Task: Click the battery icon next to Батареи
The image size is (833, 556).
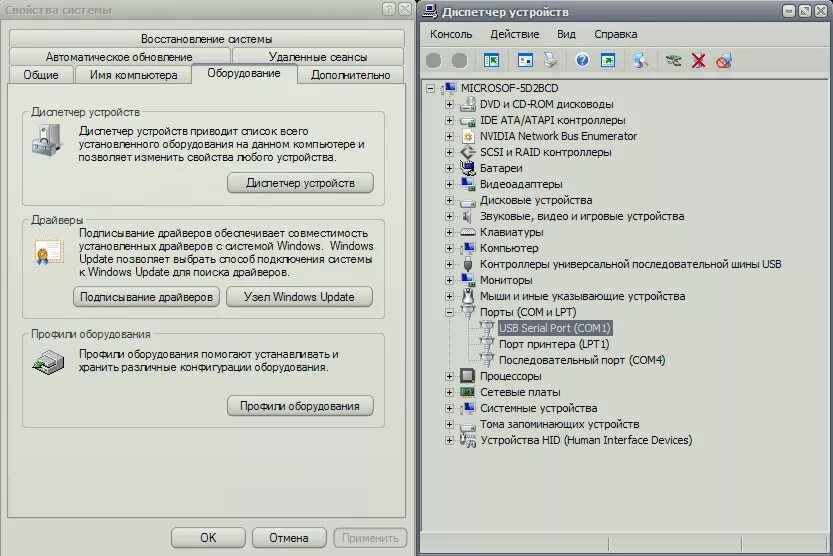Action: 468,168
